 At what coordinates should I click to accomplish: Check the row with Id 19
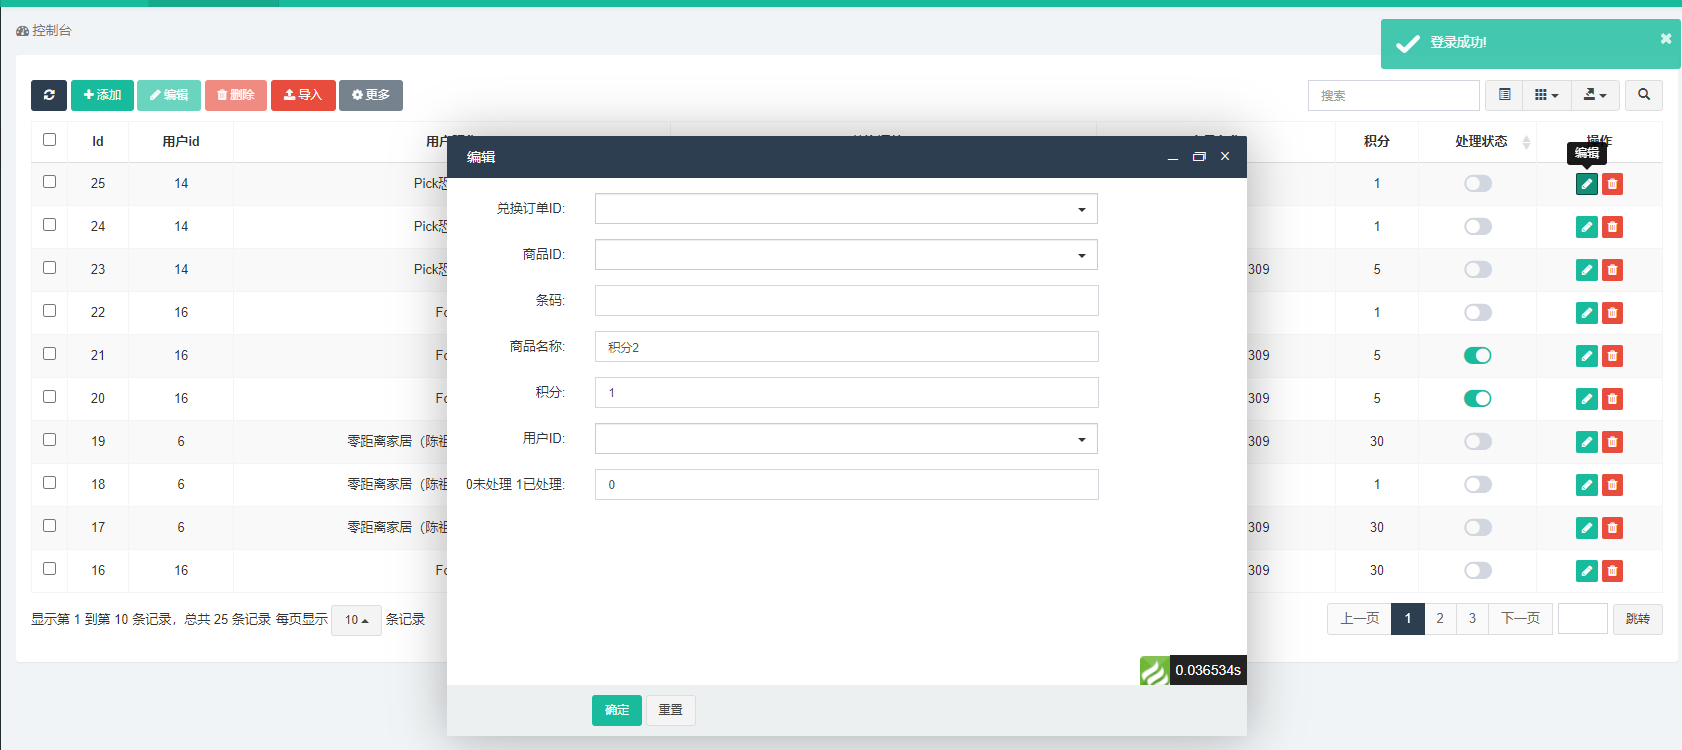pos(49,440)
